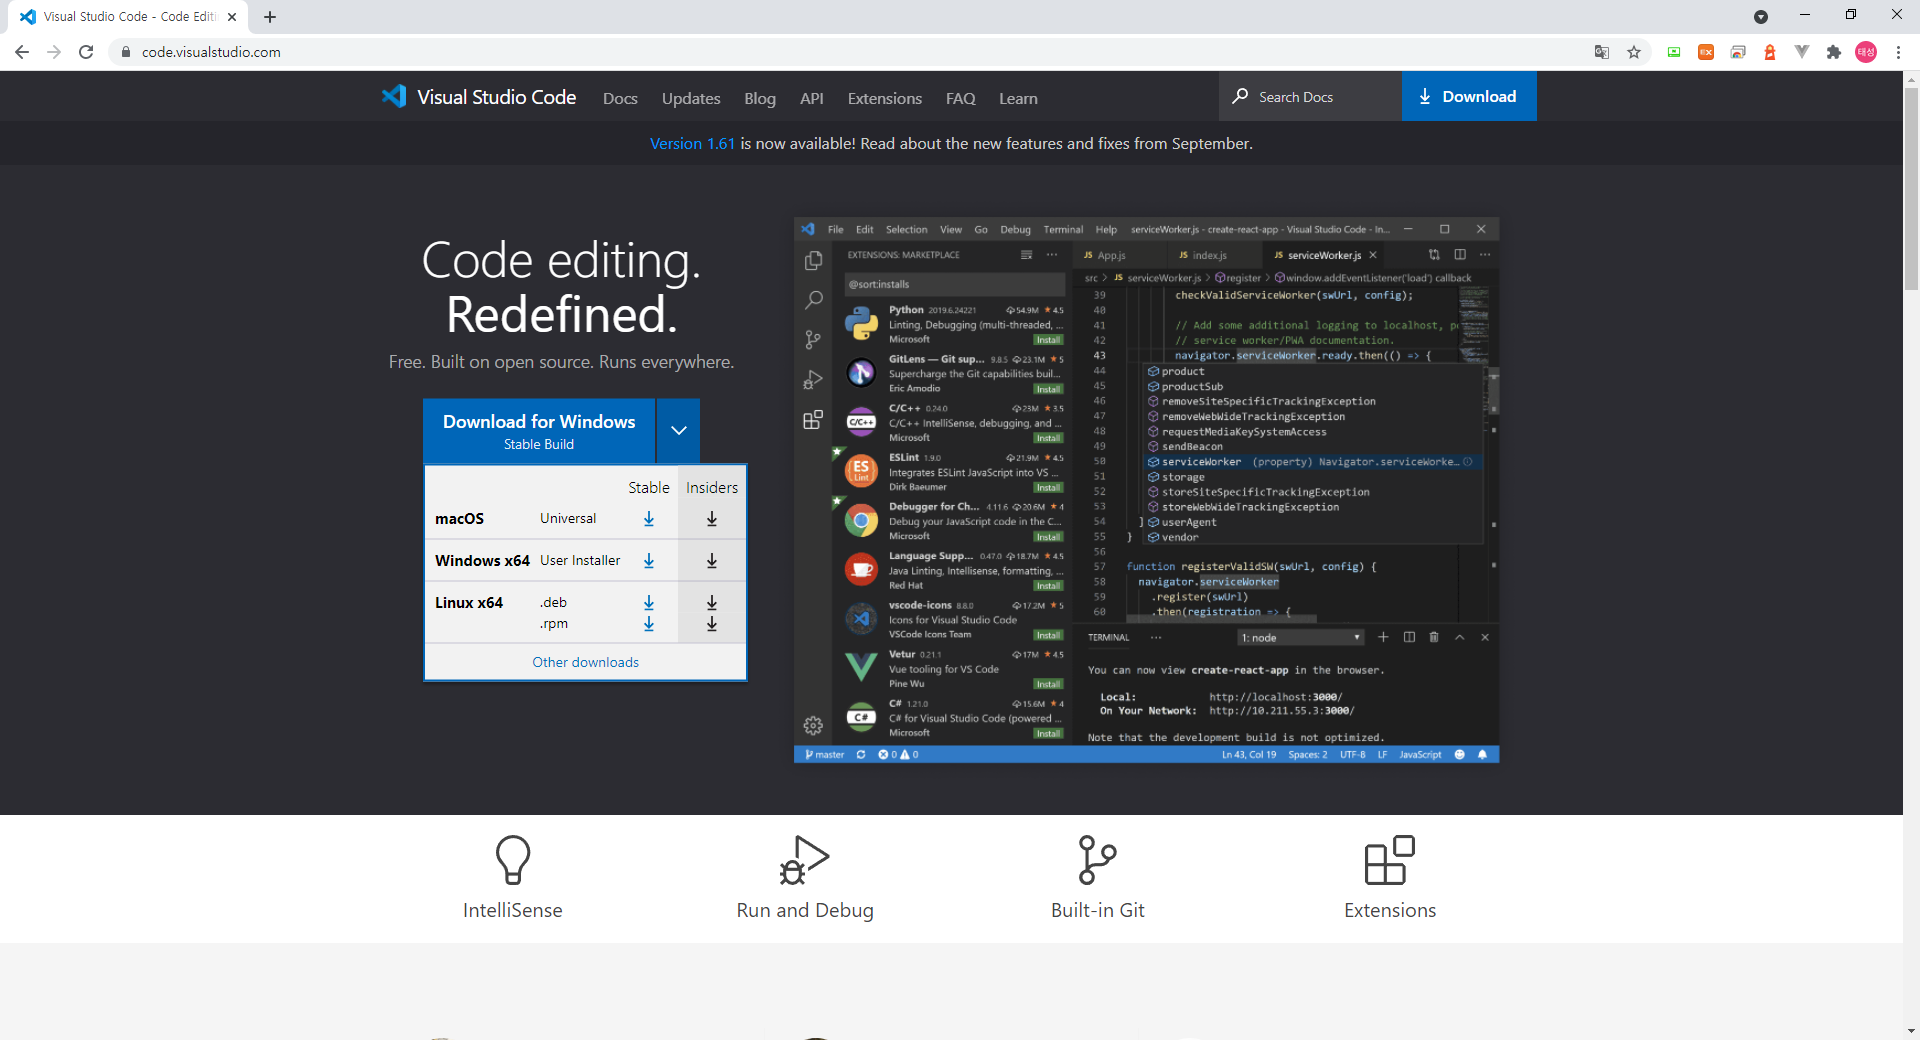
Task: Open the Chrome three-dot menu
Action: [x=1898, y=52]
